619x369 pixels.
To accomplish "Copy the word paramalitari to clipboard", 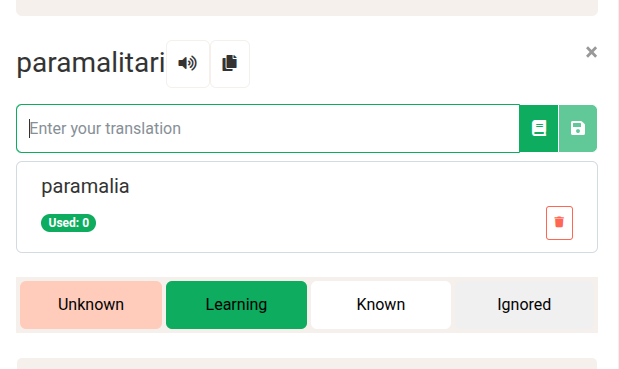I will pyautogui.click(x=230, y=64).
